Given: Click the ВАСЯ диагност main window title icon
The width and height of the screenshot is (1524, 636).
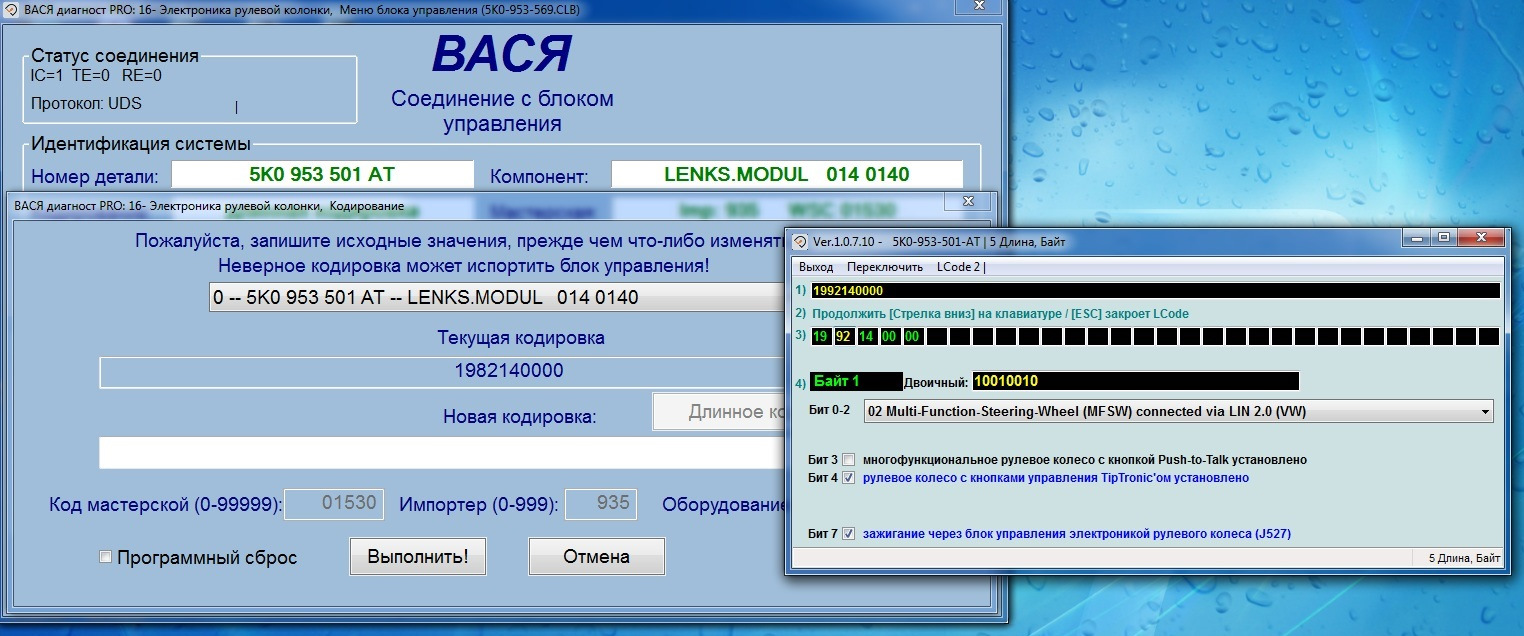Looking at the screenshot, I should point(13,10).
